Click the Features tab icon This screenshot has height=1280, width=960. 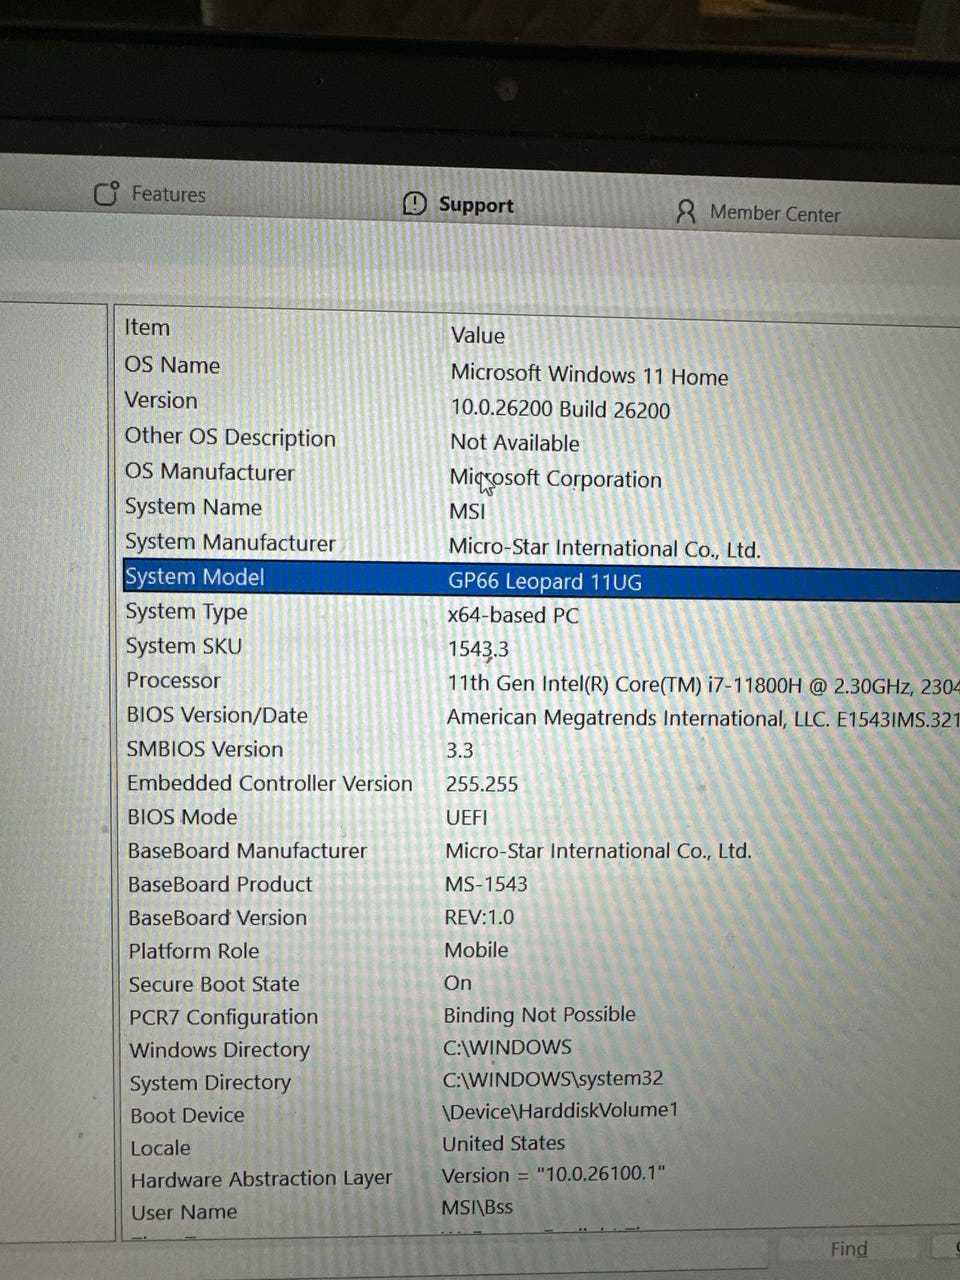click(106, 193)
